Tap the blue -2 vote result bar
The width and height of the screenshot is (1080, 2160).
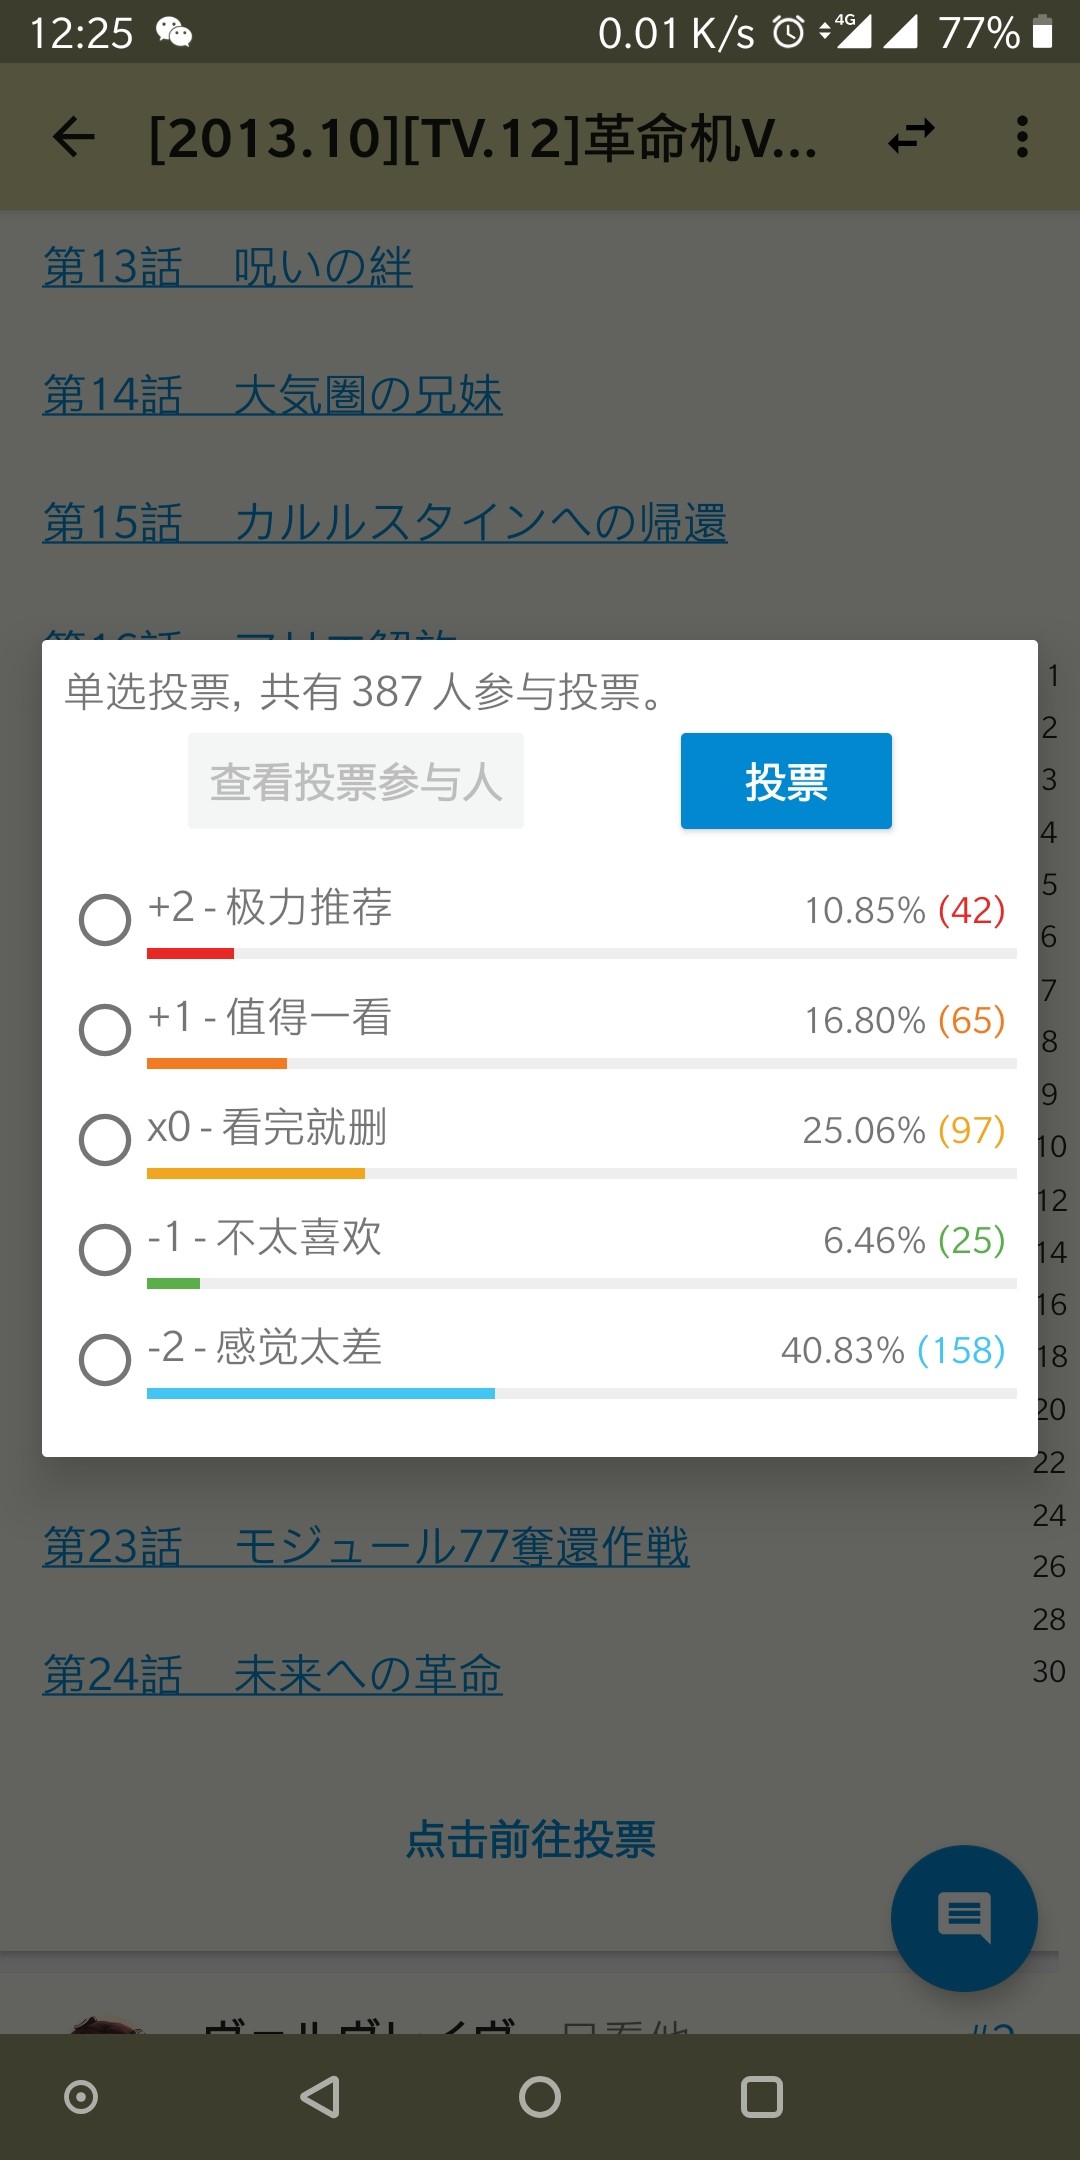[x=320, y=1393]
